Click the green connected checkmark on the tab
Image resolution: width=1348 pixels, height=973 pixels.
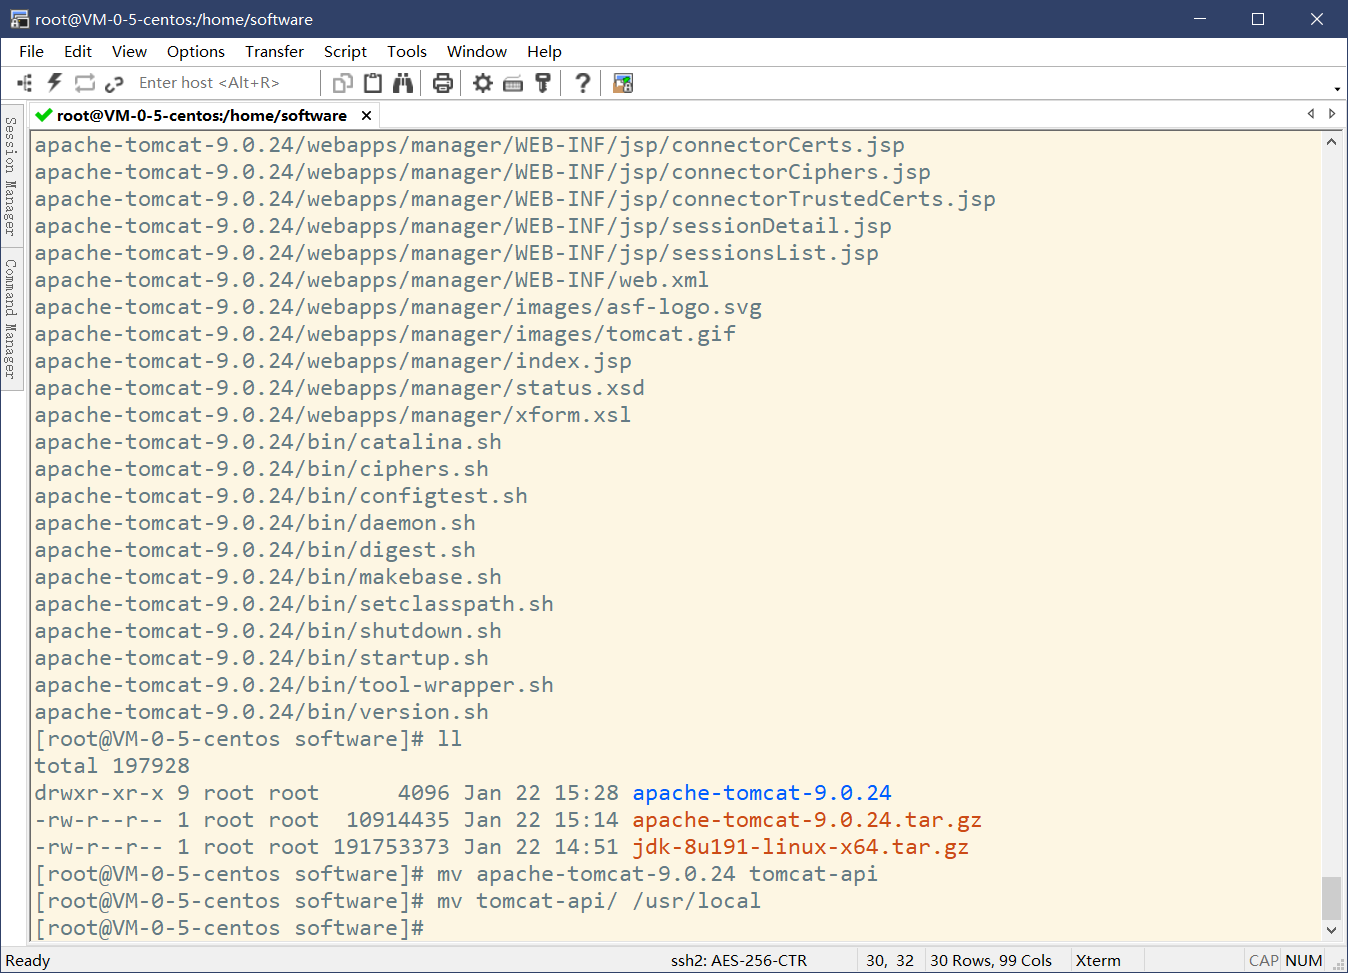point(43,115)
